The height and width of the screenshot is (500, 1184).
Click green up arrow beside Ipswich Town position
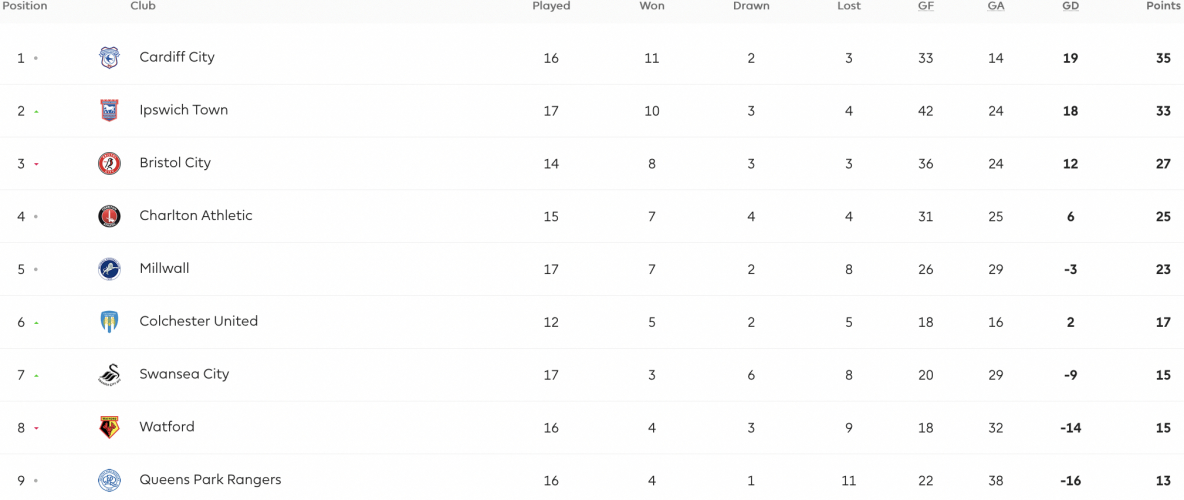click(36, 112)
